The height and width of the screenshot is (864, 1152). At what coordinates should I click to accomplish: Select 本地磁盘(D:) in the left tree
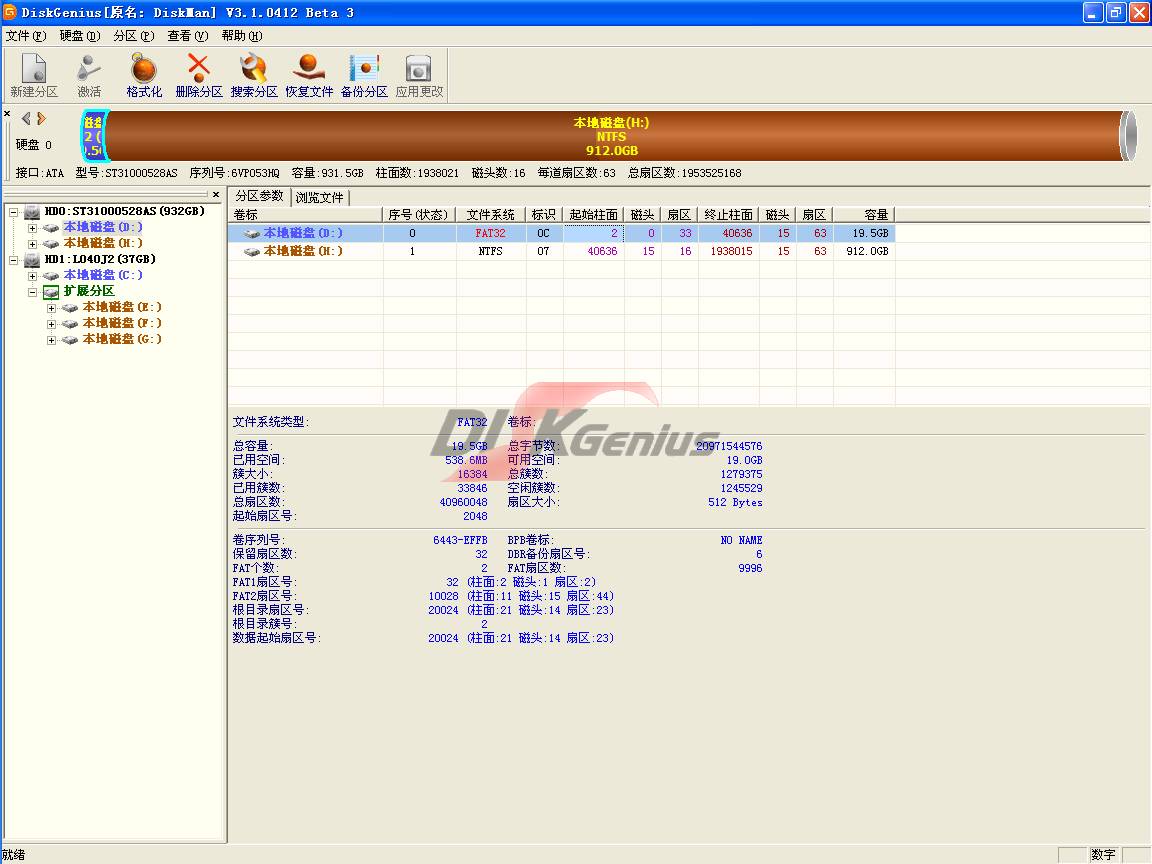coord(102,227)
